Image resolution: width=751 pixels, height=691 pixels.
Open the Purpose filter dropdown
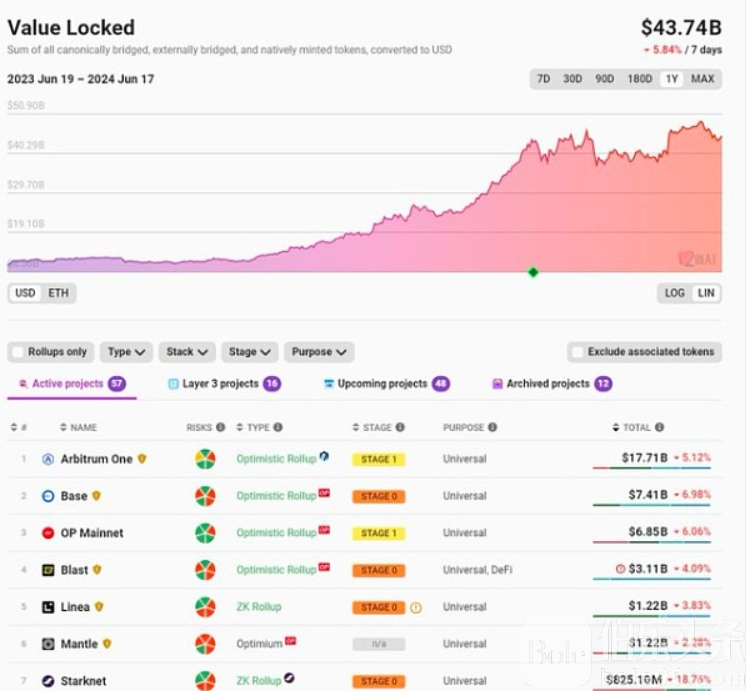coord(319,352)
